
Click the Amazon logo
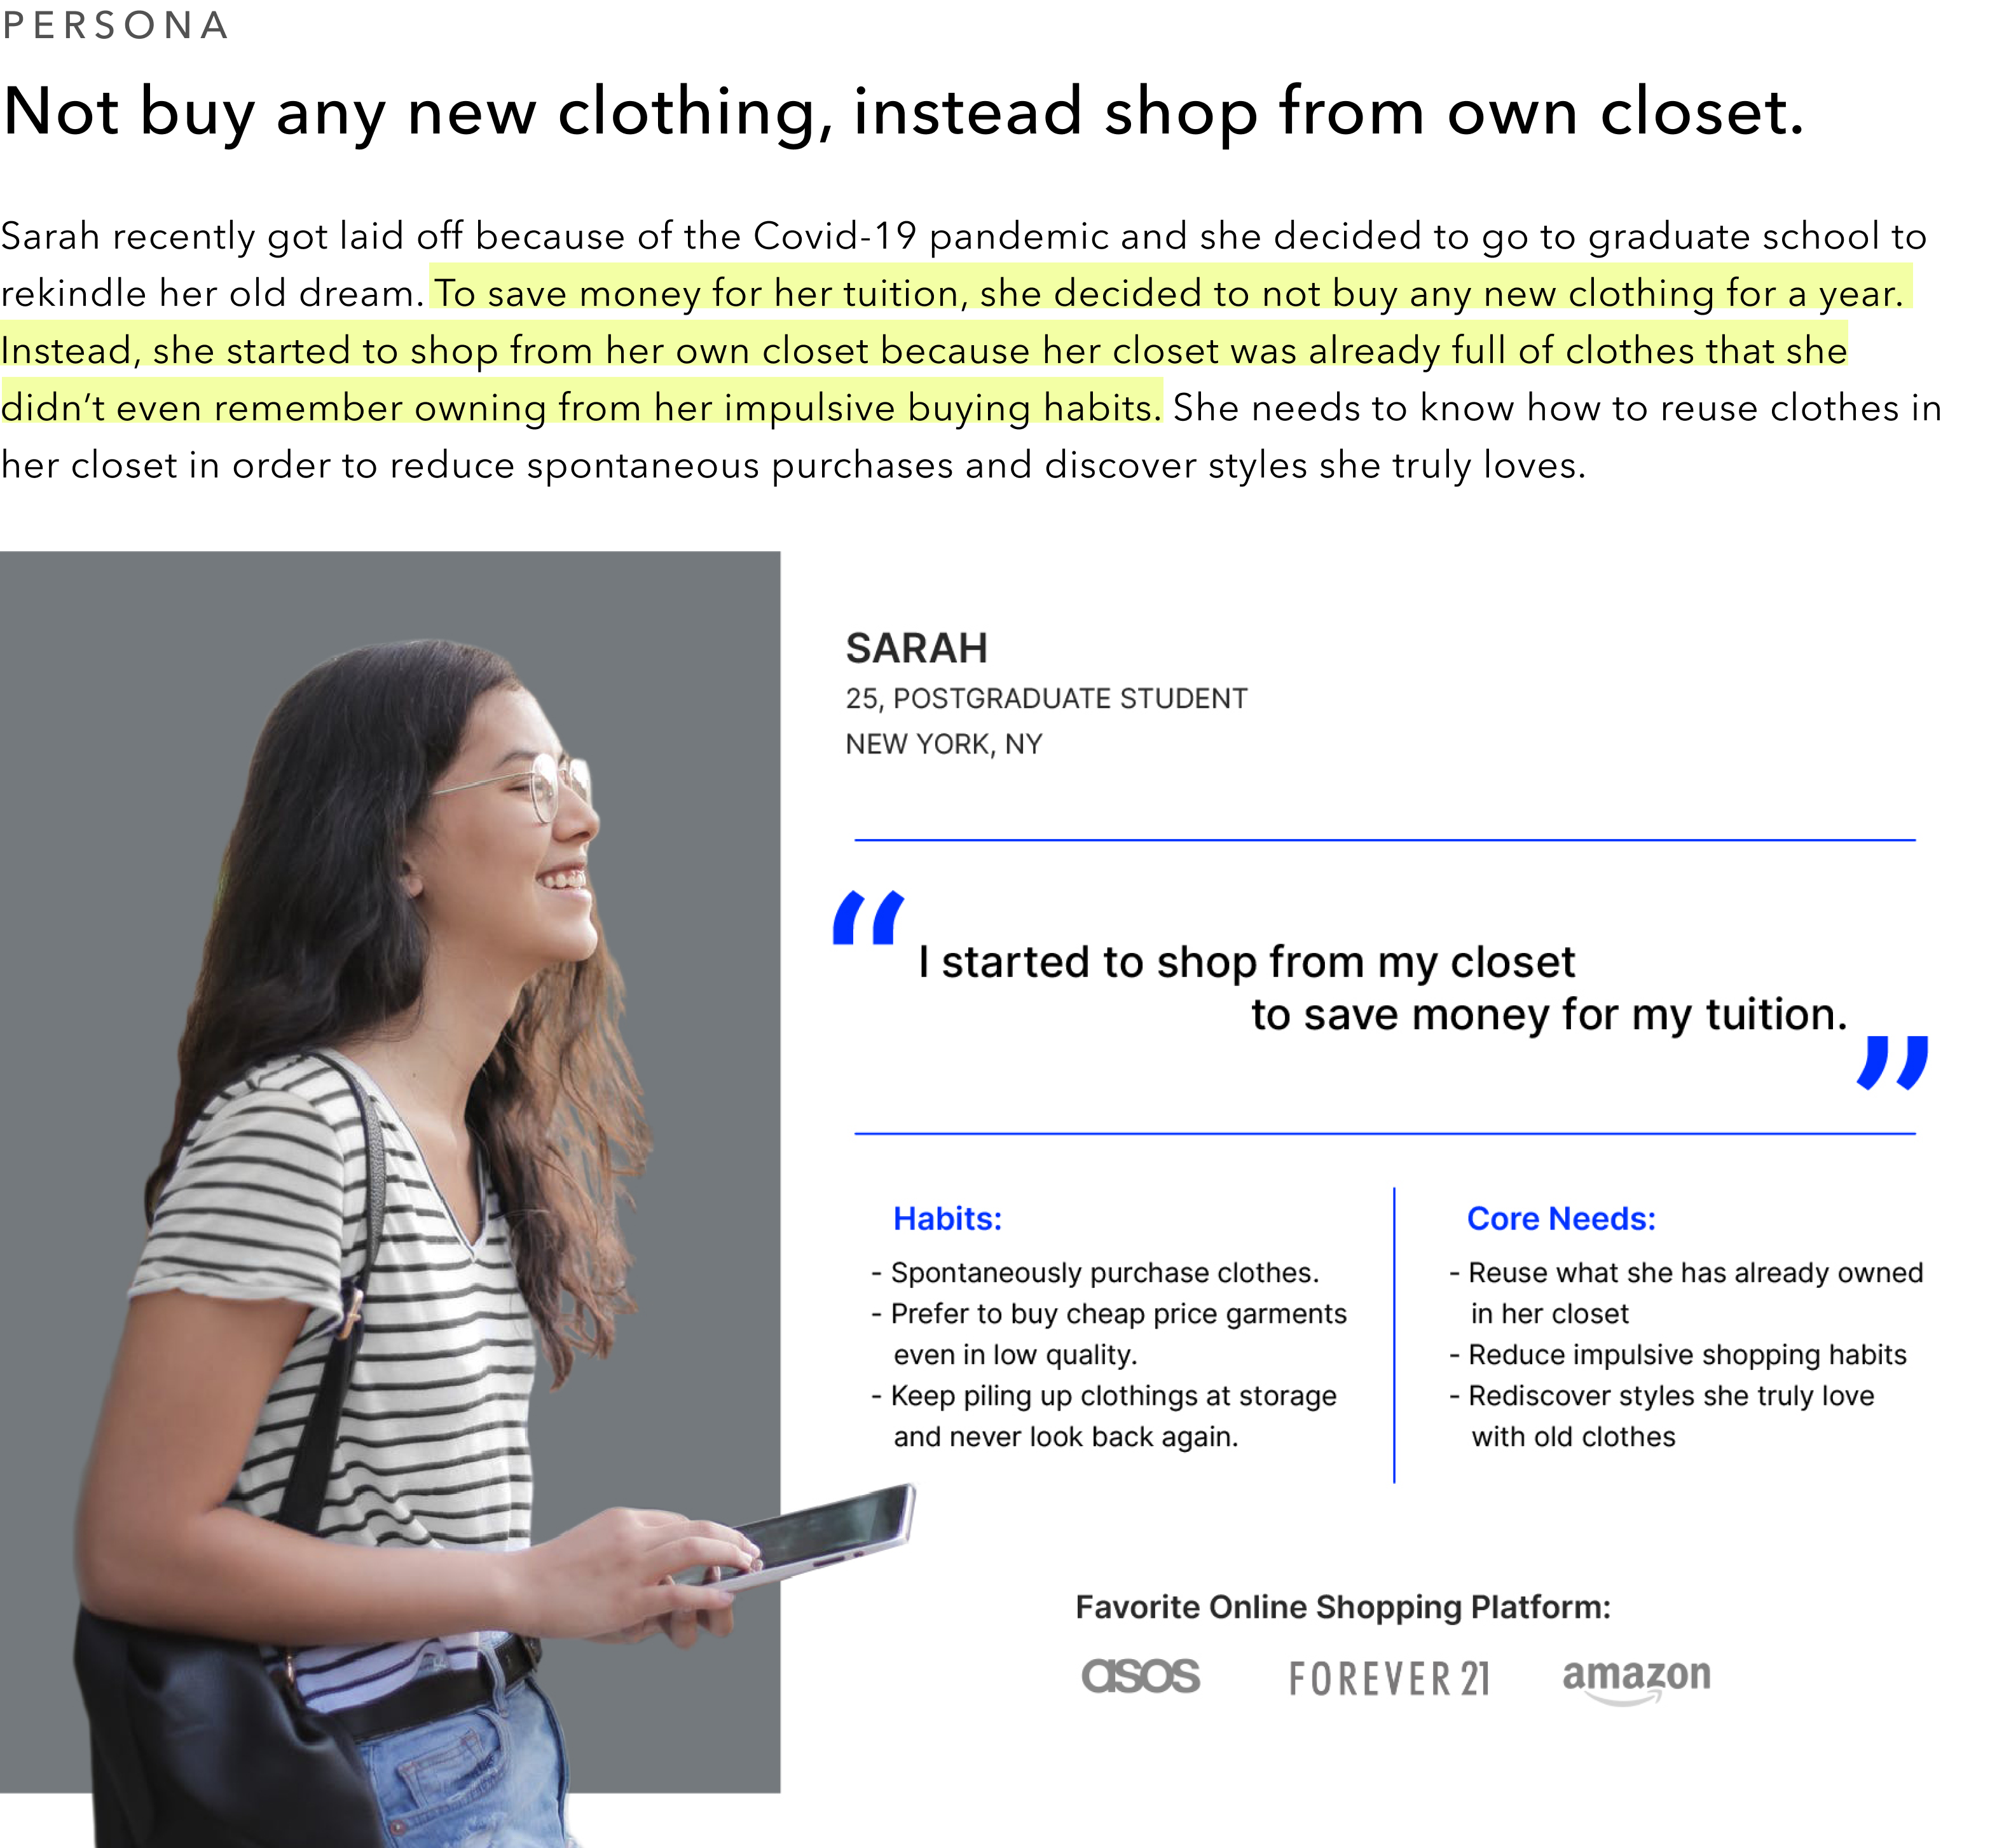1636,1677
